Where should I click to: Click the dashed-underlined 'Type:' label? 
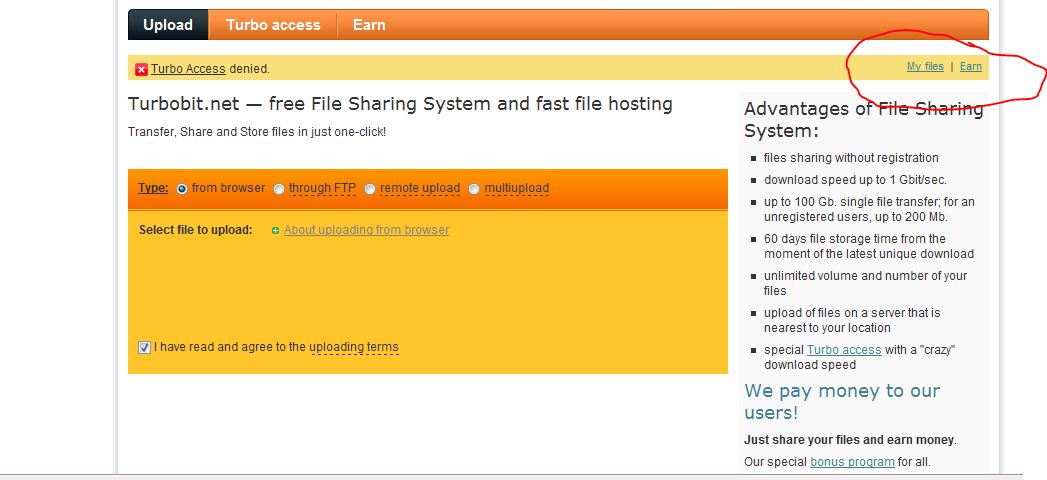(x=153, y=188)
